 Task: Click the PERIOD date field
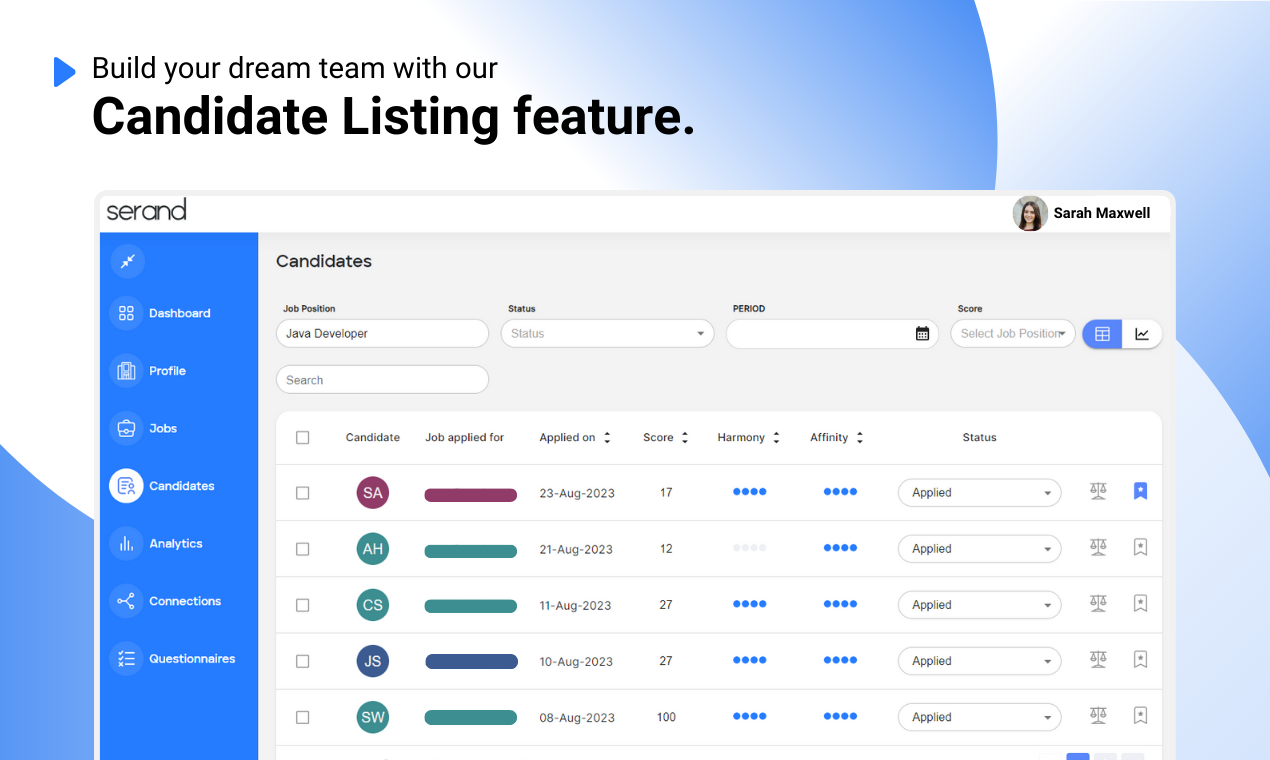(x=832, y=334)
